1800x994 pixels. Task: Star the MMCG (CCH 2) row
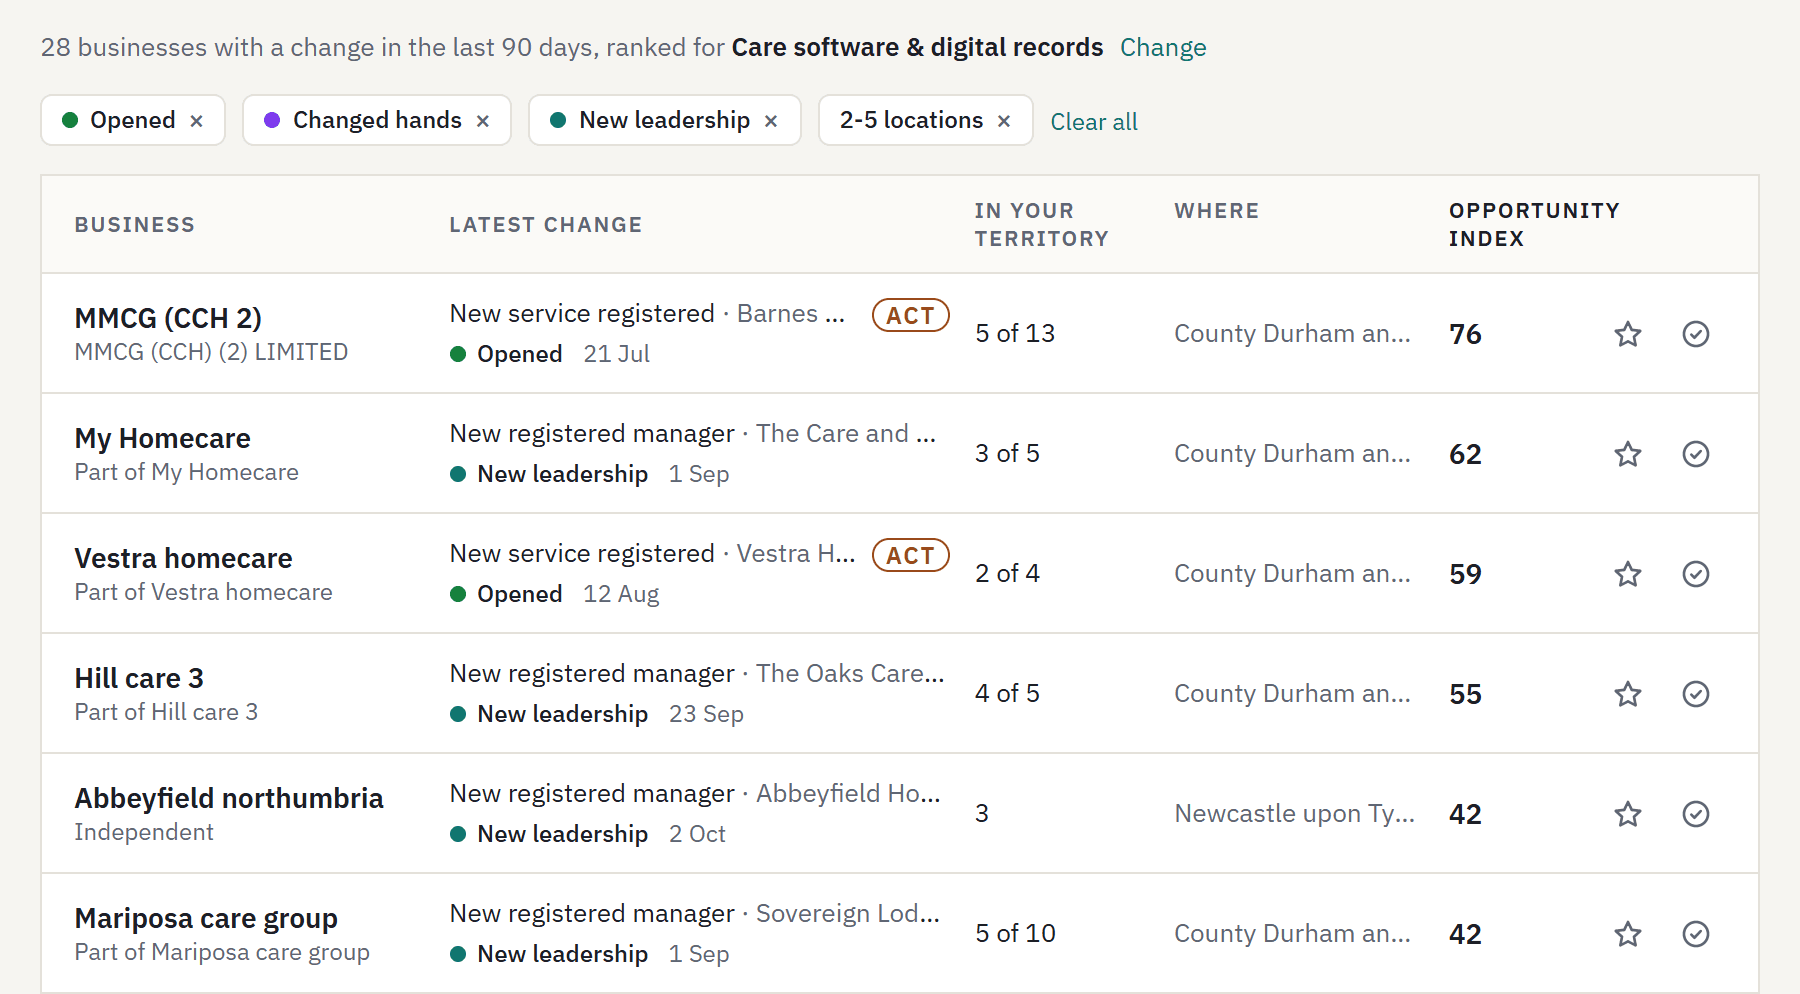(1628, 334)
